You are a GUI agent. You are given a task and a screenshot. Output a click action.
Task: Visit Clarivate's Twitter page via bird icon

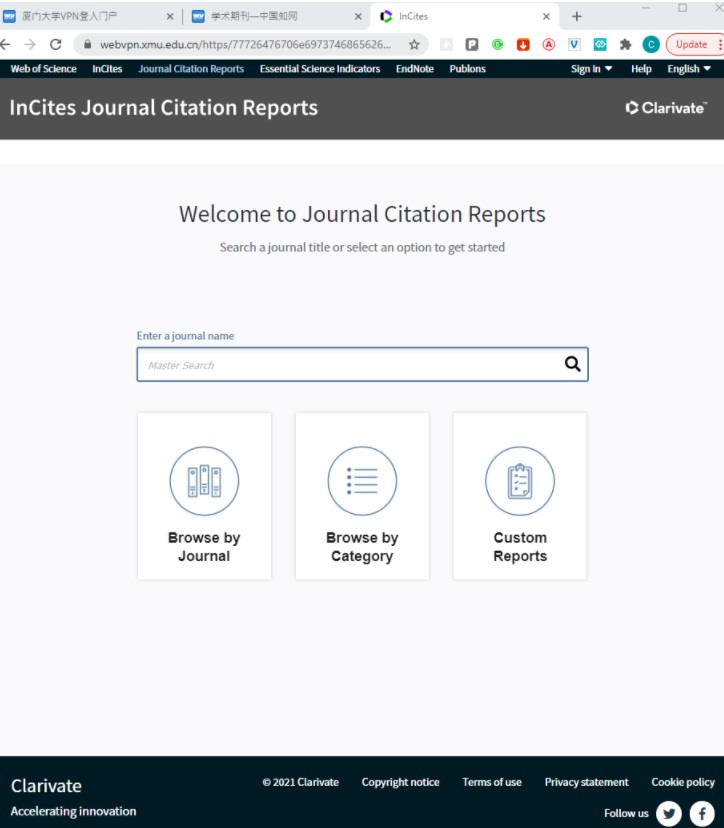669,813
